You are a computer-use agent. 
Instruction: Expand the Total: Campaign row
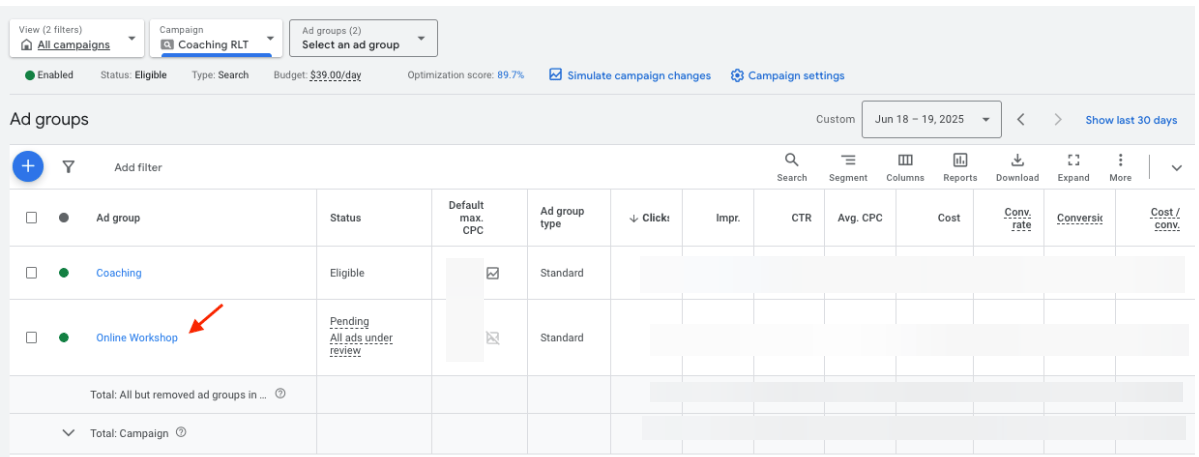[x=69, y=433]
